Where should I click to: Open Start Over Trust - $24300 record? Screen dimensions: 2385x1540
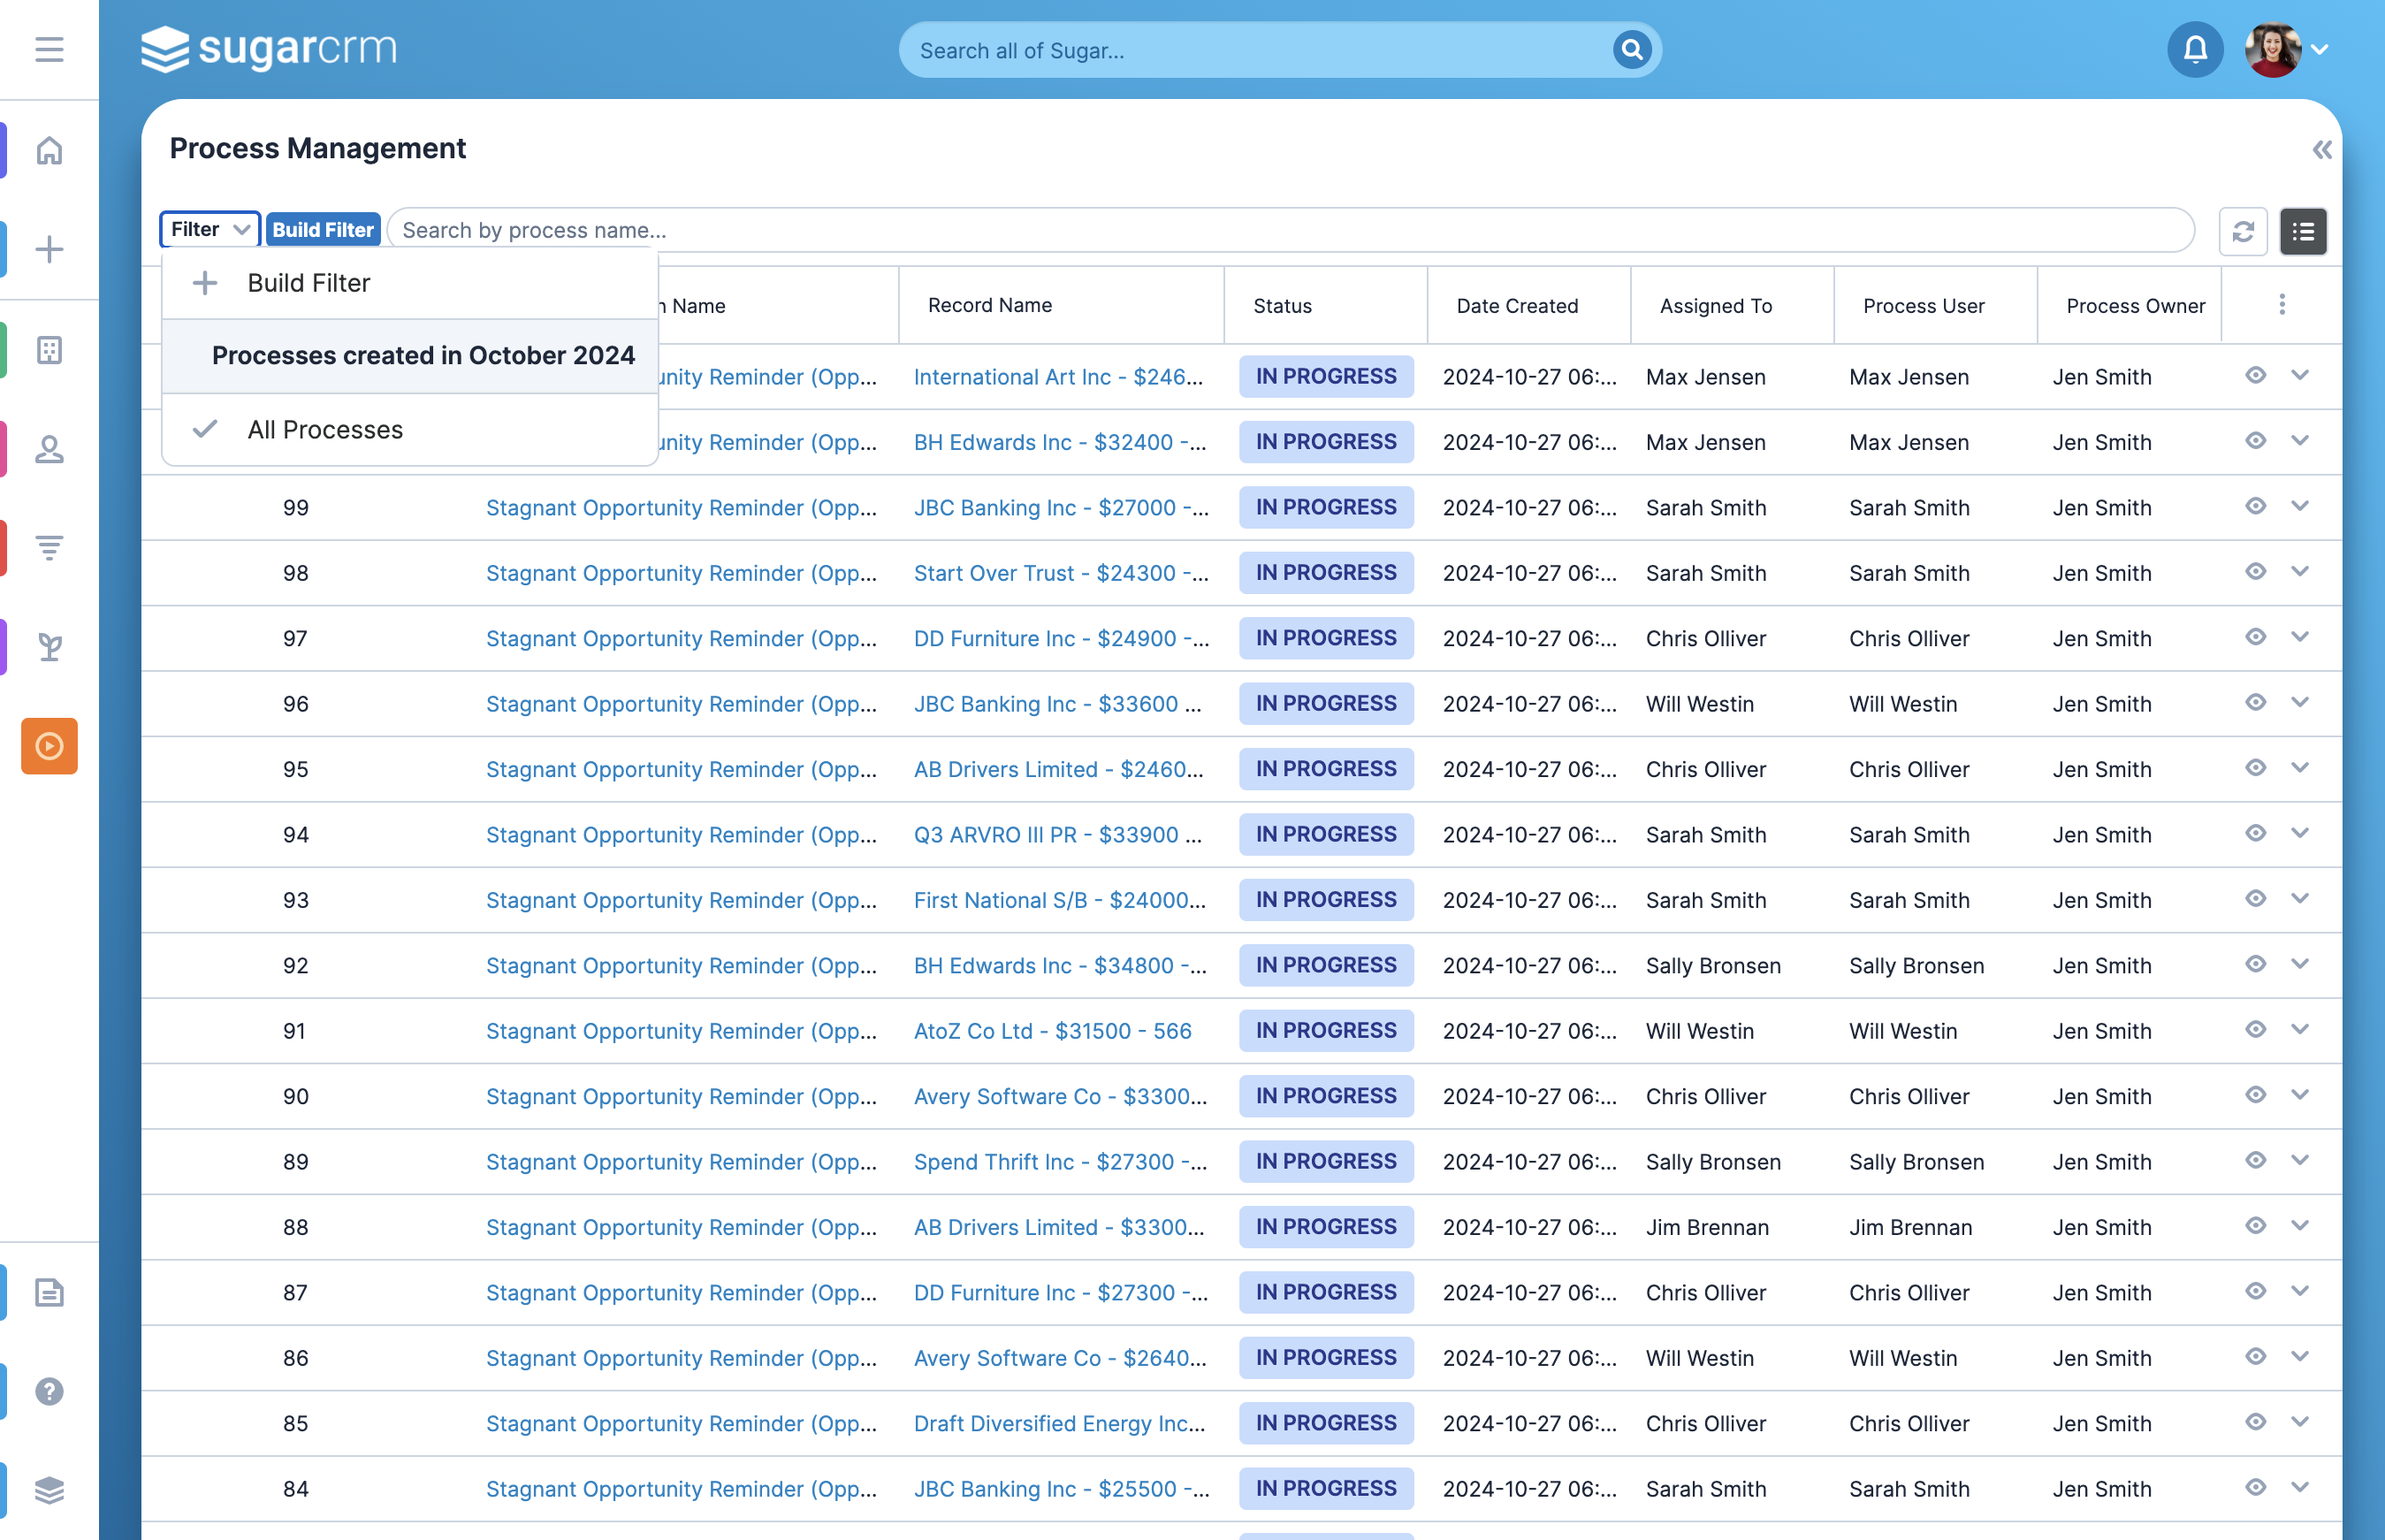(x=1060, y=573)
